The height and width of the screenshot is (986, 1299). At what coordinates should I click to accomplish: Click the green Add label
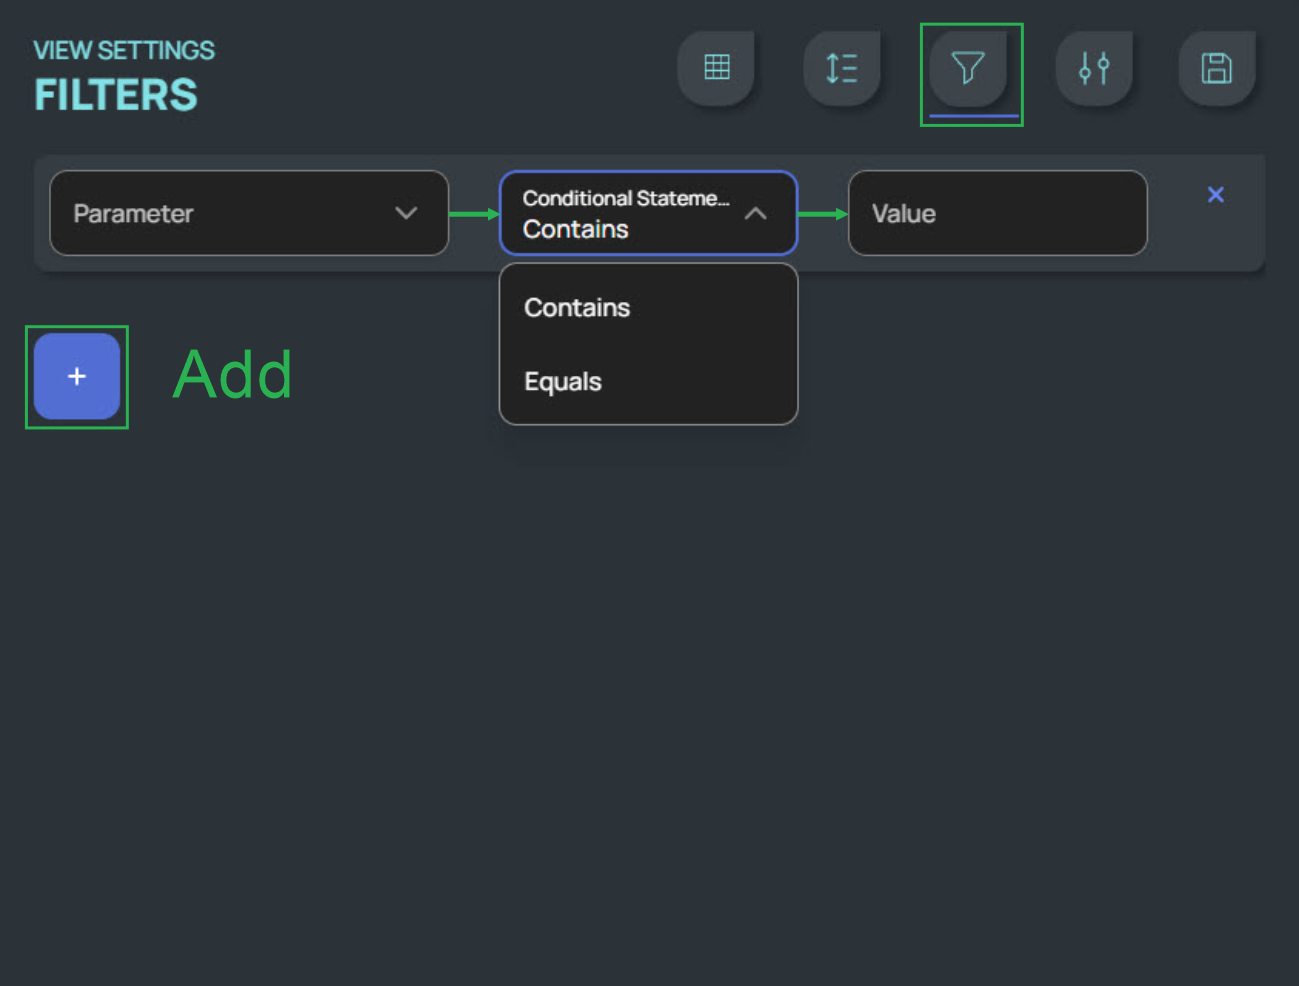pos(233,376)
